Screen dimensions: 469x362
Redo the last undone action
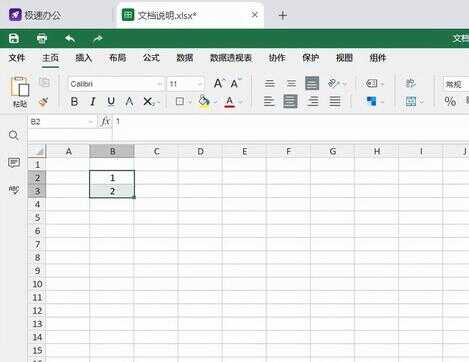click(x=98, y=39)
